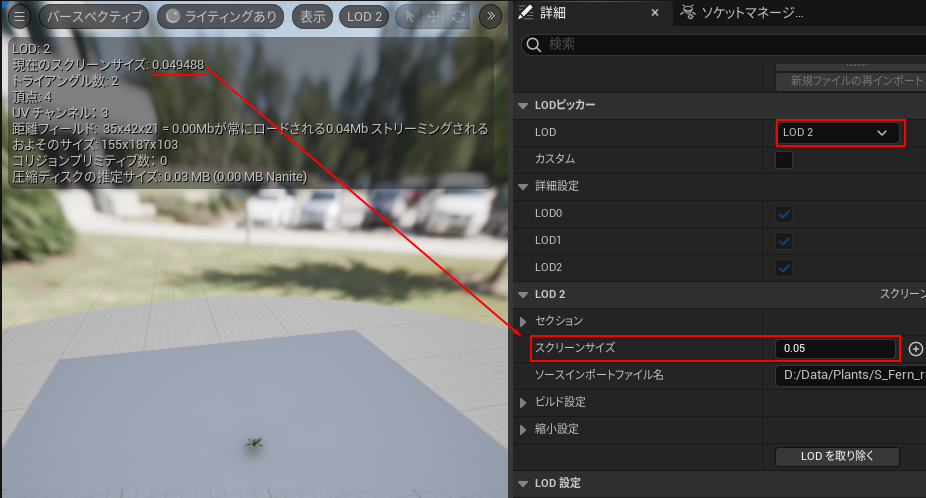Expand the セクション section
The width and height of the screenshot is (926, 498).
pyautogui.click(x=524, y=321)
